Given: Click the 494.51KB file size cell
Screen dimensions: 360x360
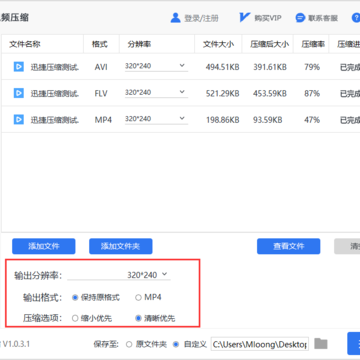Looking at the screenshot, I should [x=222, y=67].
